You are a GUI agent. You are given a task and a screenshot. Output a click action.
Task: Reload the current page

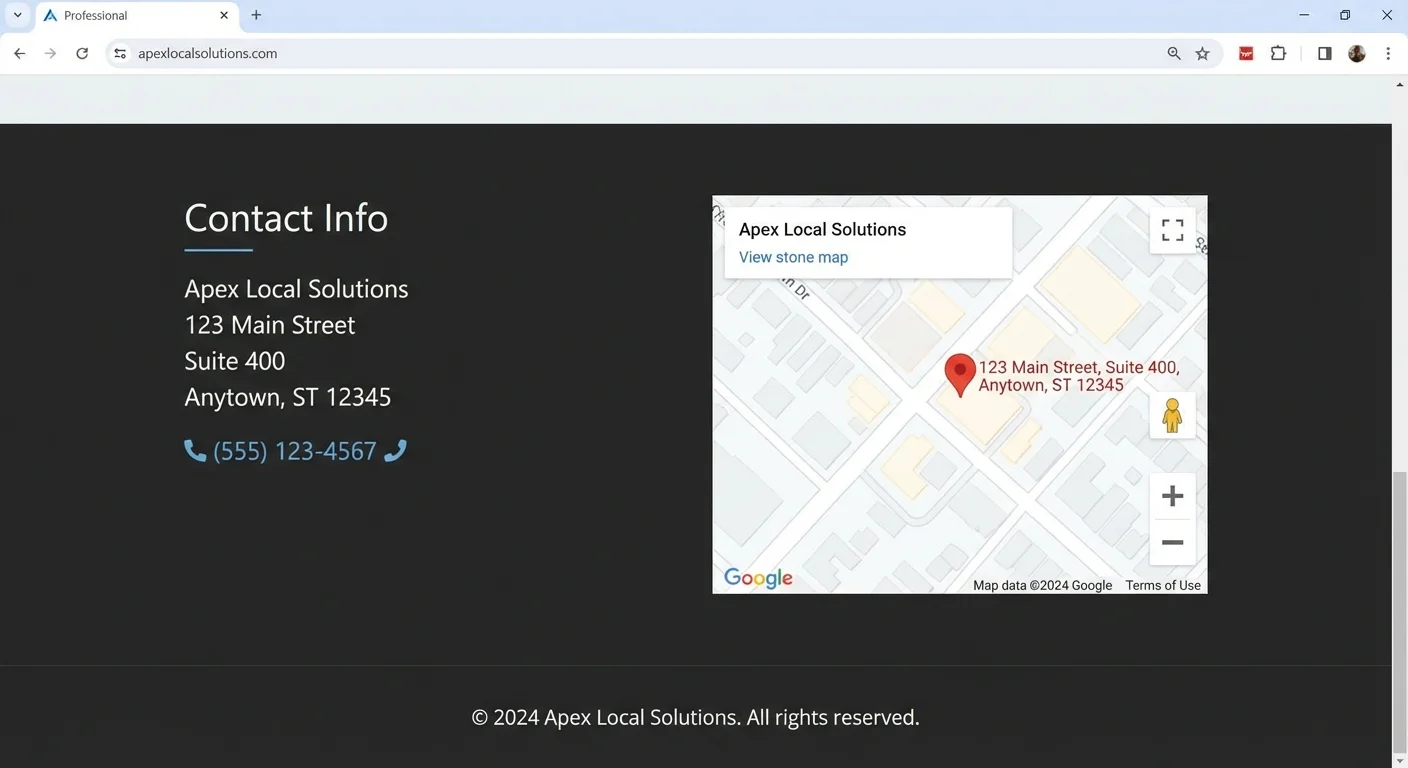click(x=83, y=54)
